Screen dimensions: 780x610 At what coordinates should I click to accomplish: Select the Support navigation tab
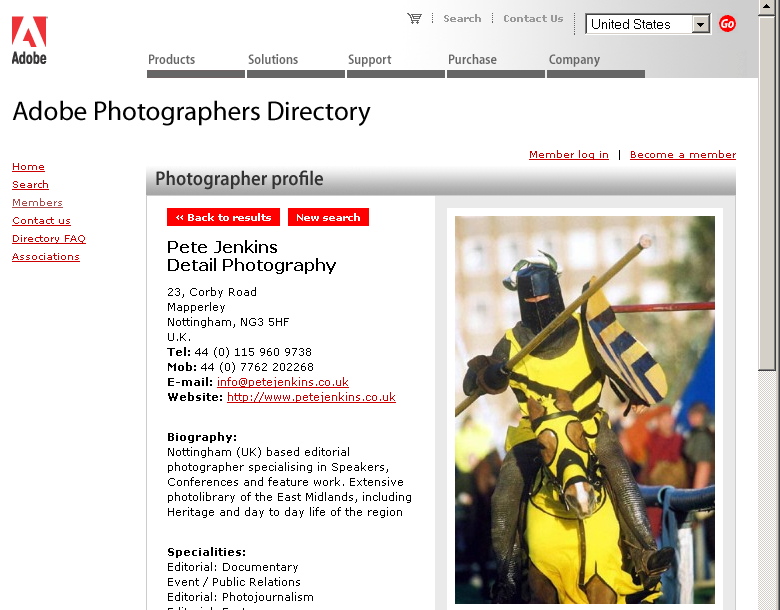(369, 60)
